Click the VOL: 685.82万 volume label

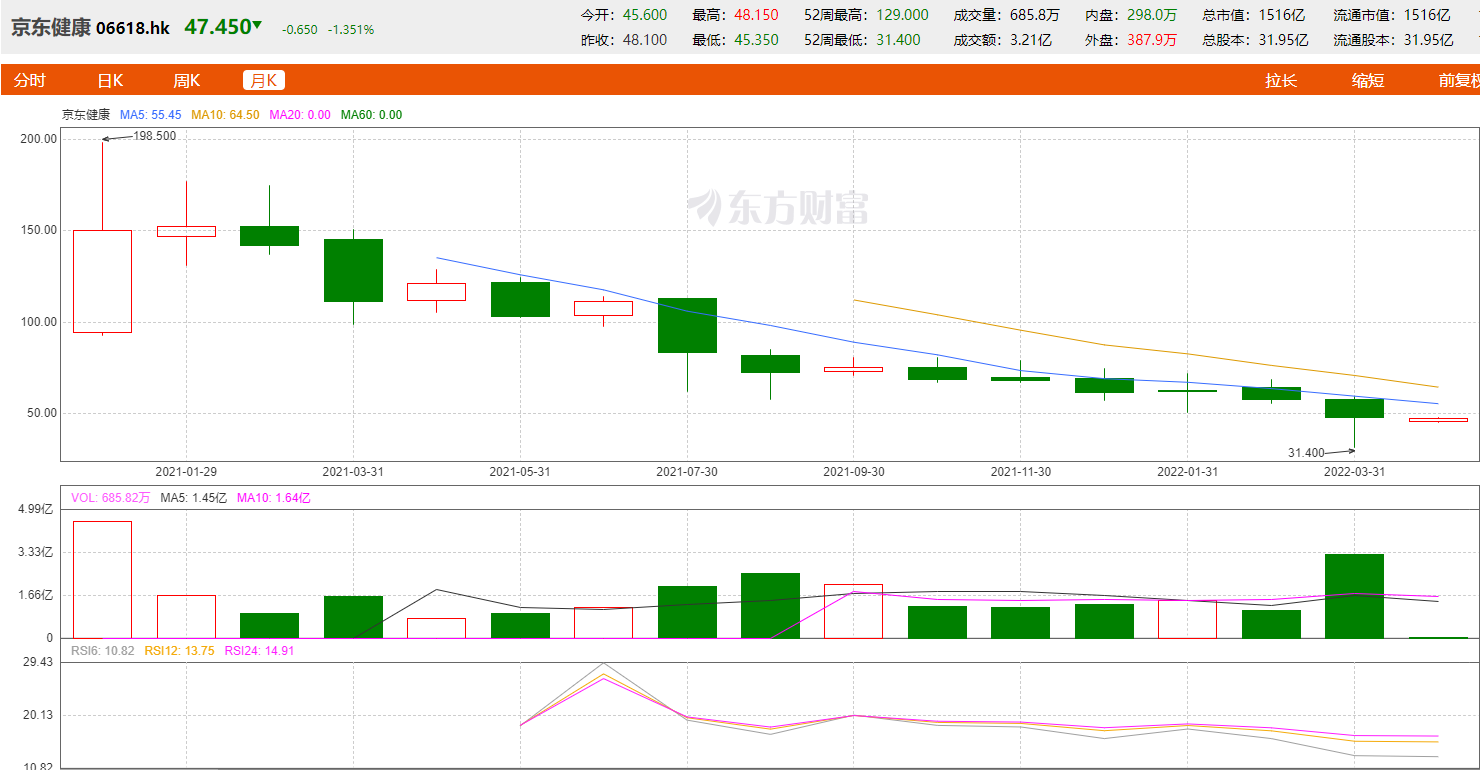[110, 497]
